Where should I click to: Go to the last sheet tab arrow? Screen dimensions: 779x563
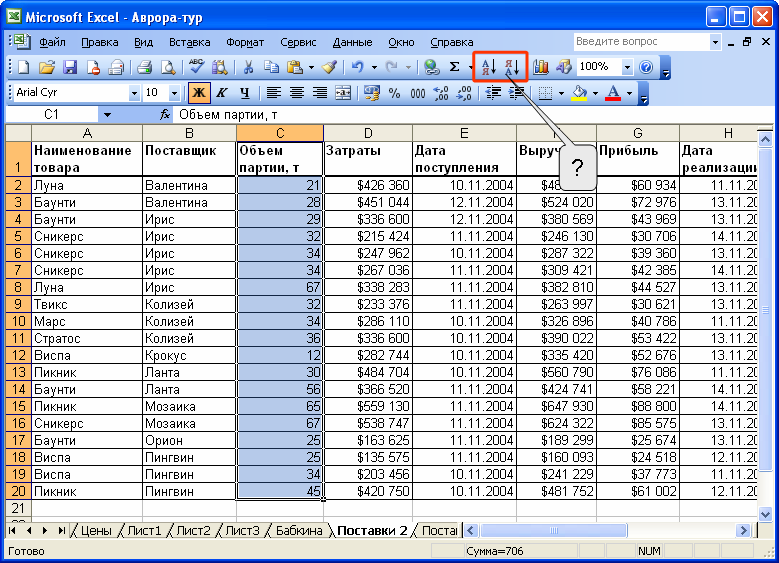pyautogui.click(x=61, y=531)
